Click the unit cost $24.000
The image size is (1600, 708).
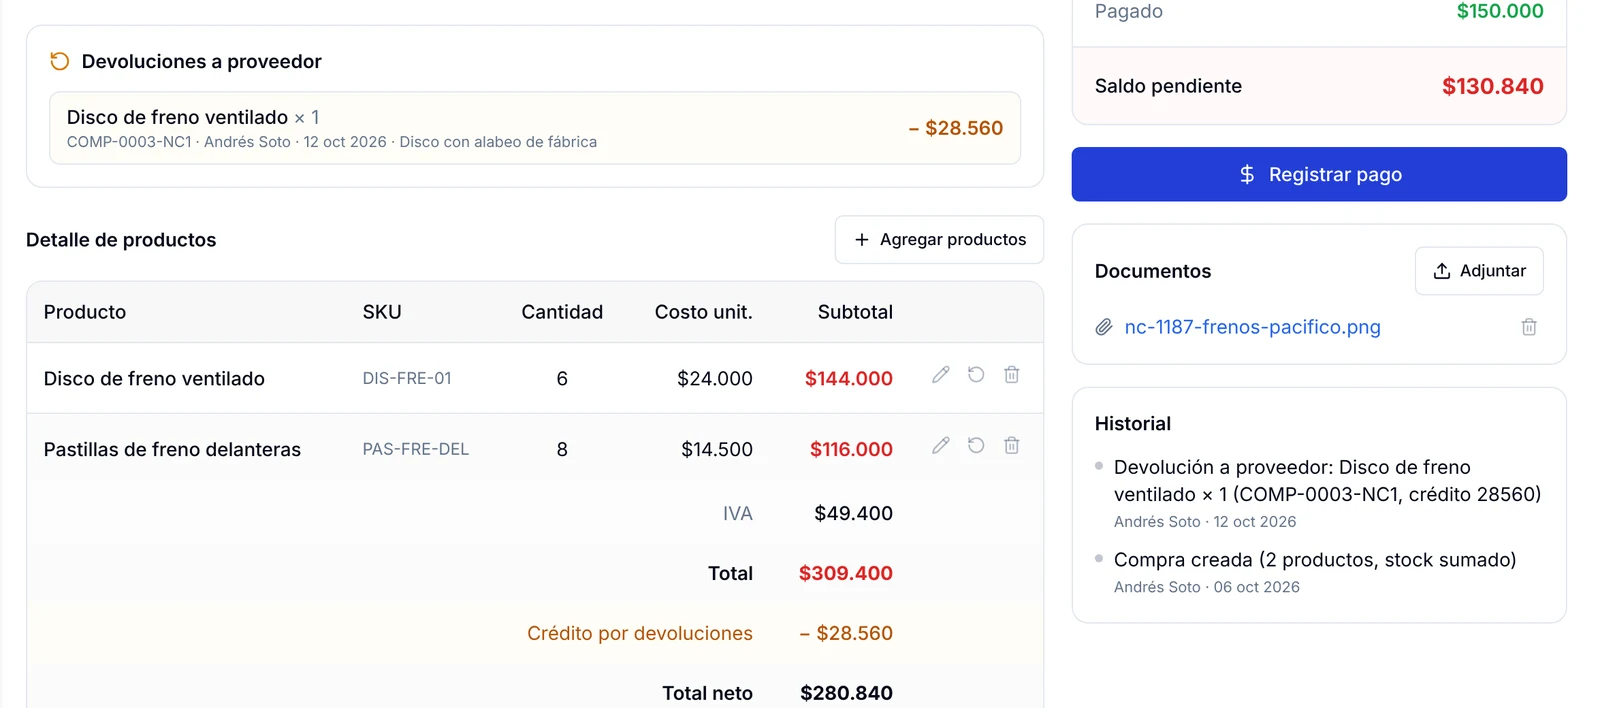715,378
